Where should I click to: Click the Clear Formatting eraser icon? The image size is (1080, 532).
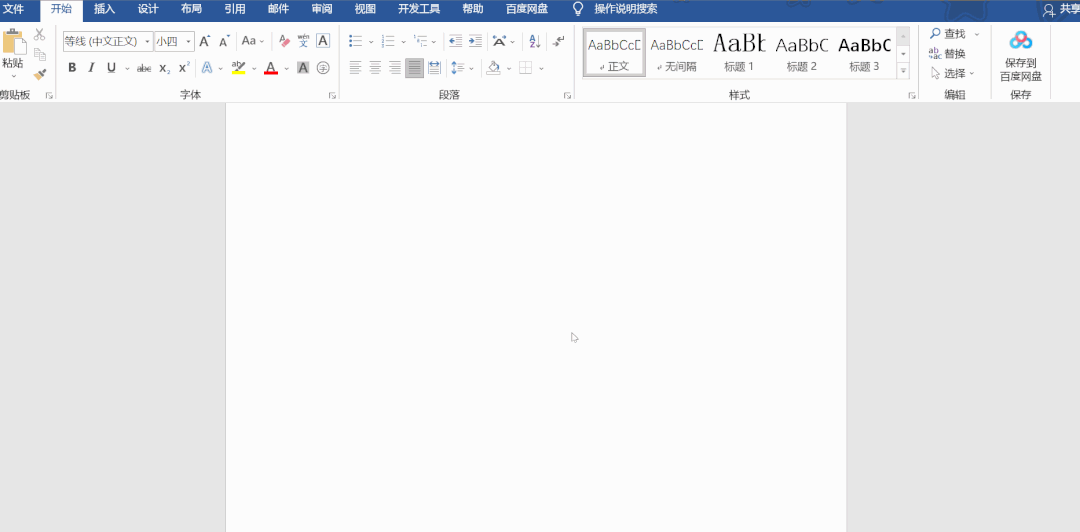[x=284, y=41]
